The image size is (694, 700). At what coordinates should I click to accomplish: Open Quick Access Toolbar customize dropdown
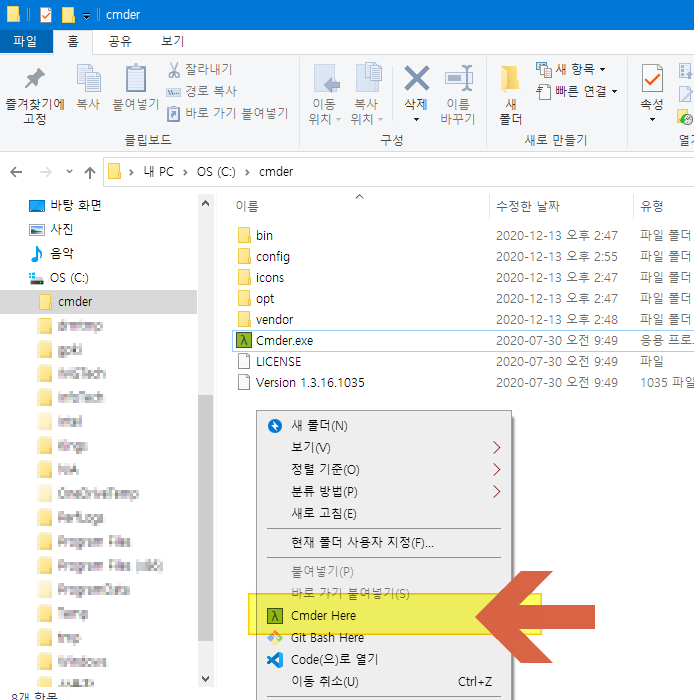(x=87, y=16)
